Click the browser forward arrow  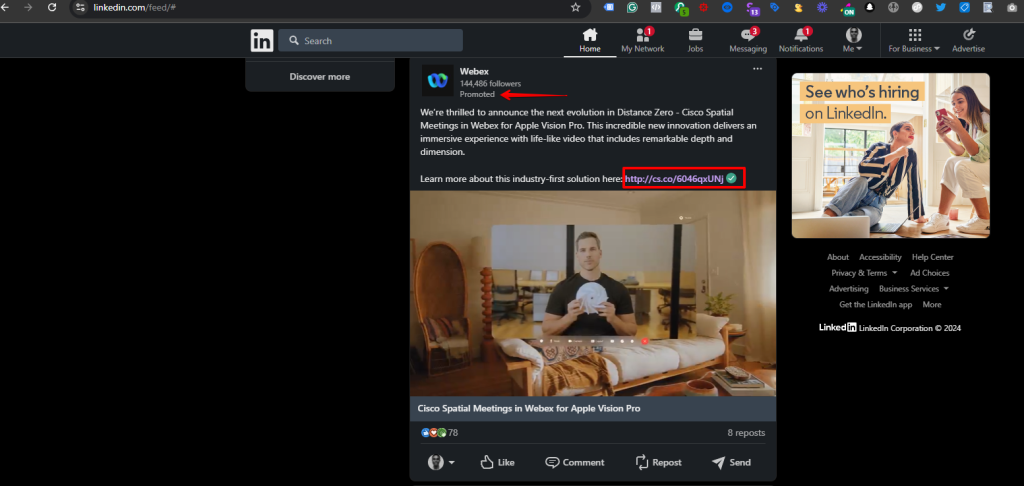(x=27, y=7)
